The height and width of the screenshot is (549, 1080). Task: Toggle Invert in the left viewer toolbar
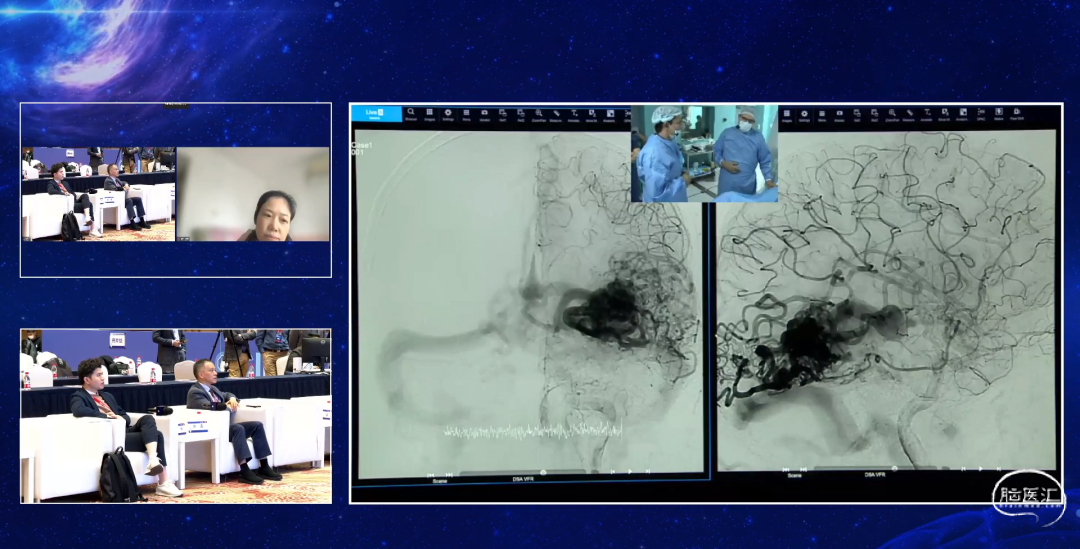coord(484,114)
